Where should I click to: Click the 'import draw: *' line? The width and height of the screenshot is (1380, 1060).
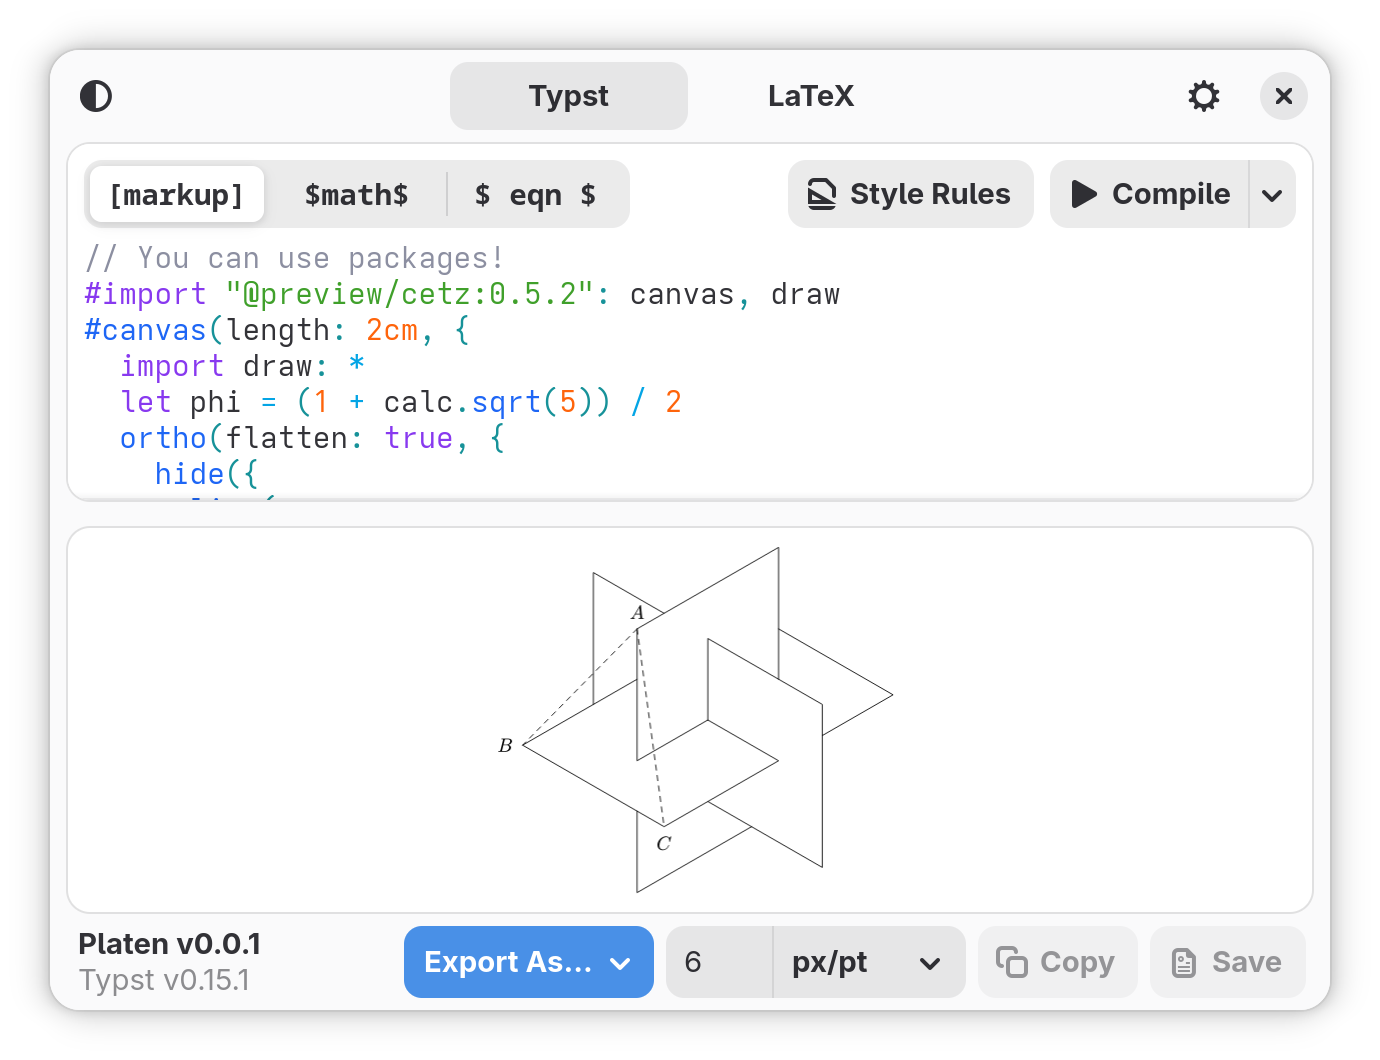pos(242,366)
